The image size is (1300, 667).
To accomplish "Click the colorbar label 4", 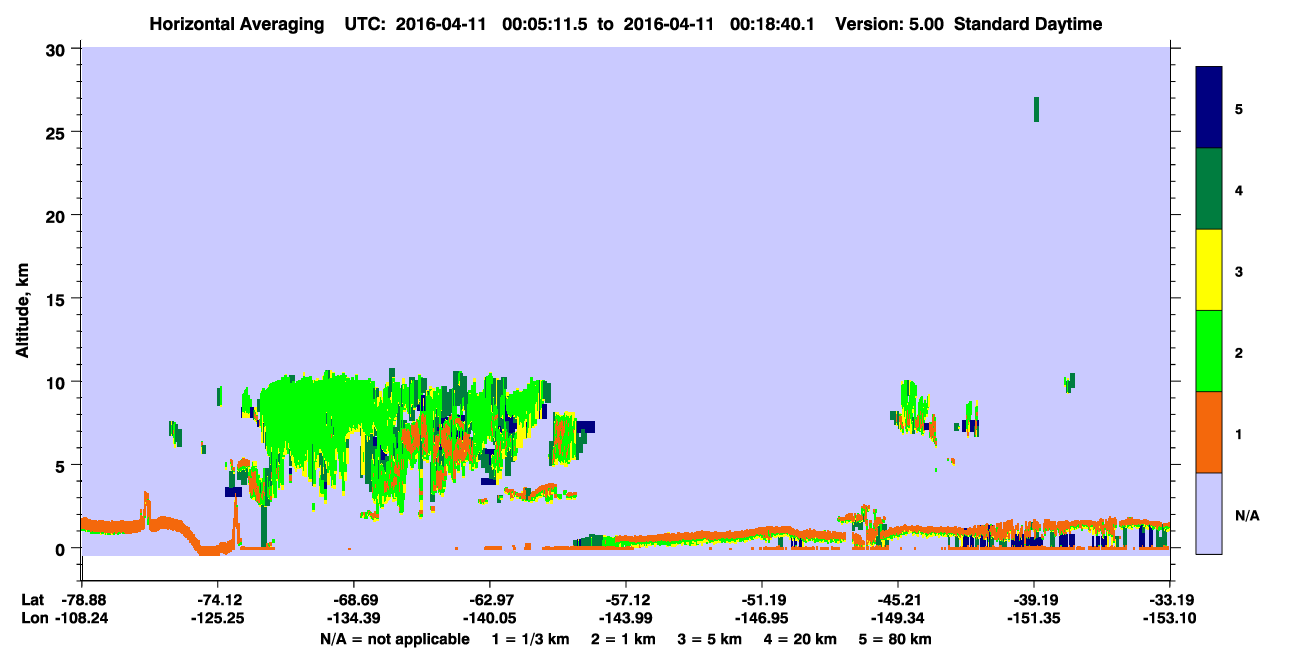I will tap(1239, 189).
